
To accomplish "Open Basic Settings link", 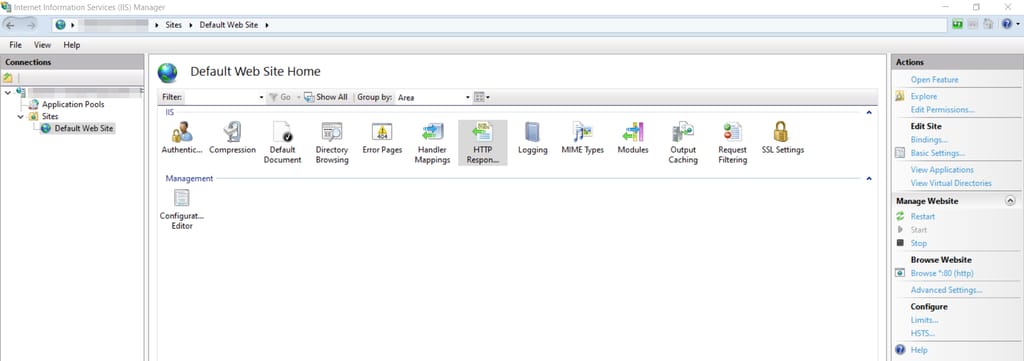I will coord(938,153).
